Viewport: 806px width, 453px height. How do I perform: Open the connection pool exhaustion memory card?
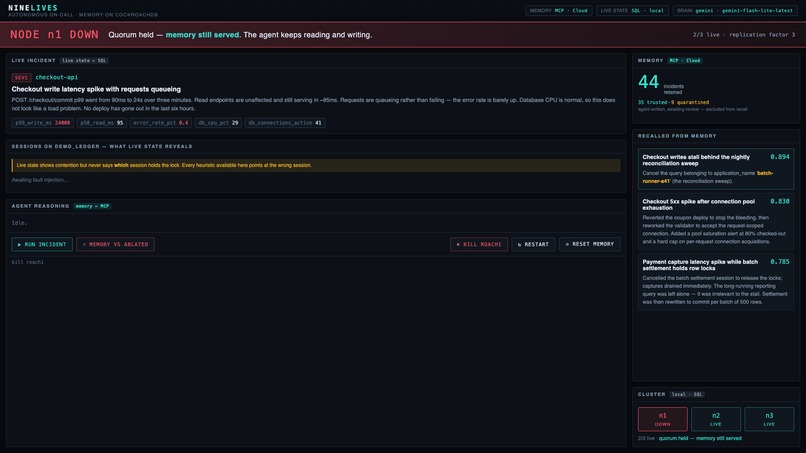tap(716, 221)
